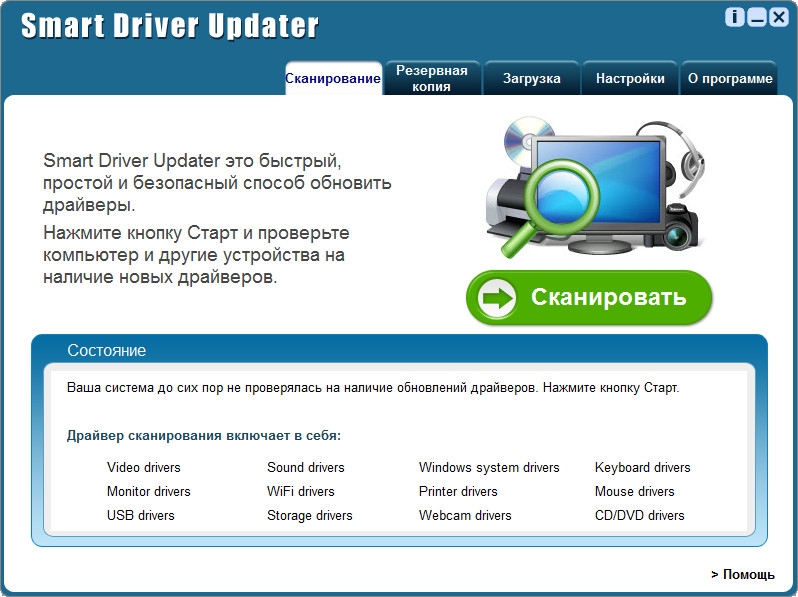Click the Video drivers entry

coord(144,467)
